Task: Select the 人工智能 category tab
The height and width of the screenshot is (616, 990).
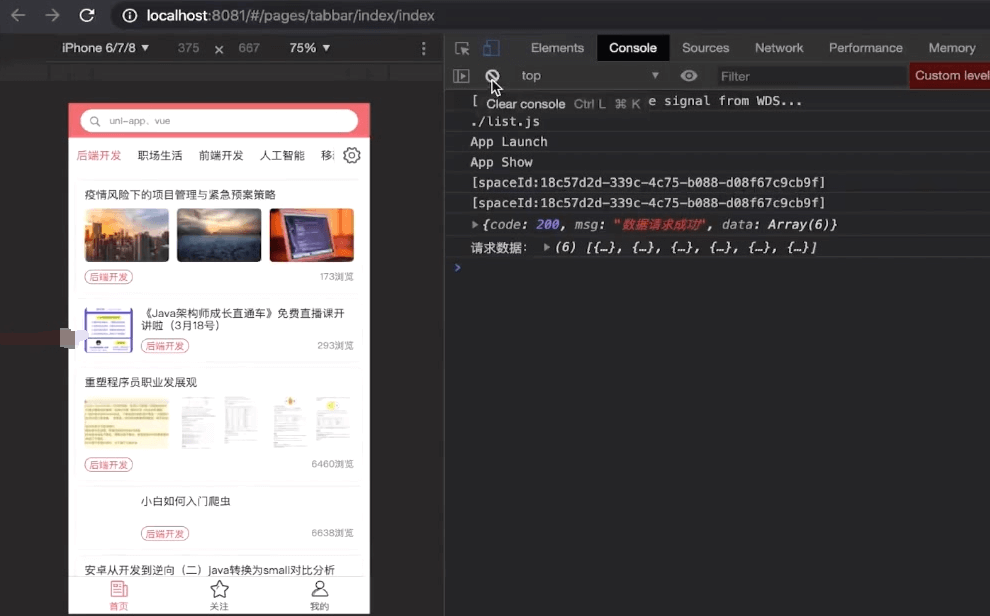Action: pyautogui.click(x=282, y=155)
